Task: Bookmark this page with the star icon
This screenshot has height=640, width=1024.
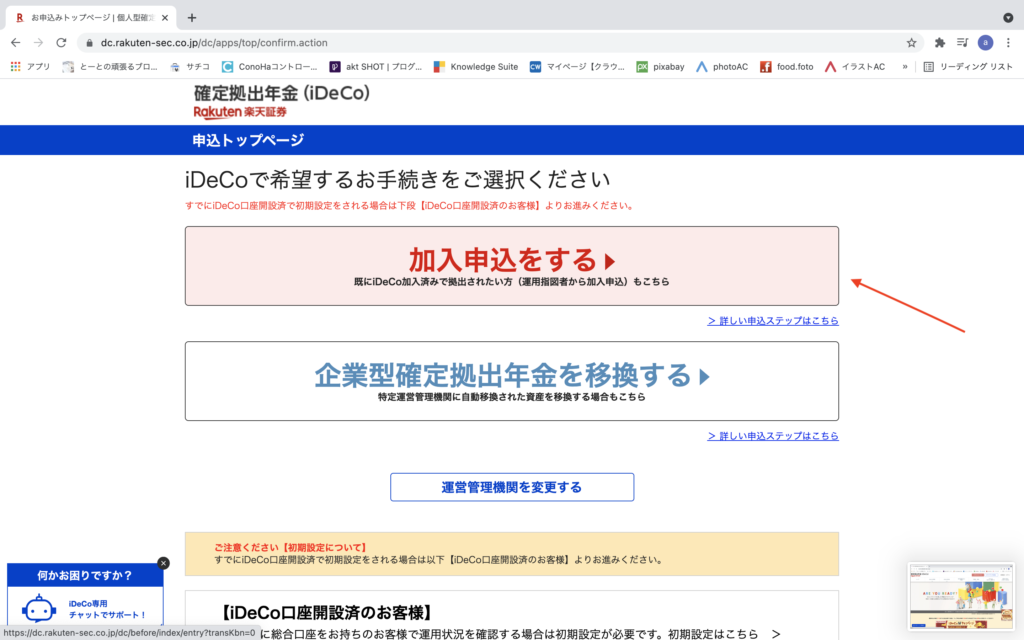Action: pyautogui.click(x=911, y=43)
